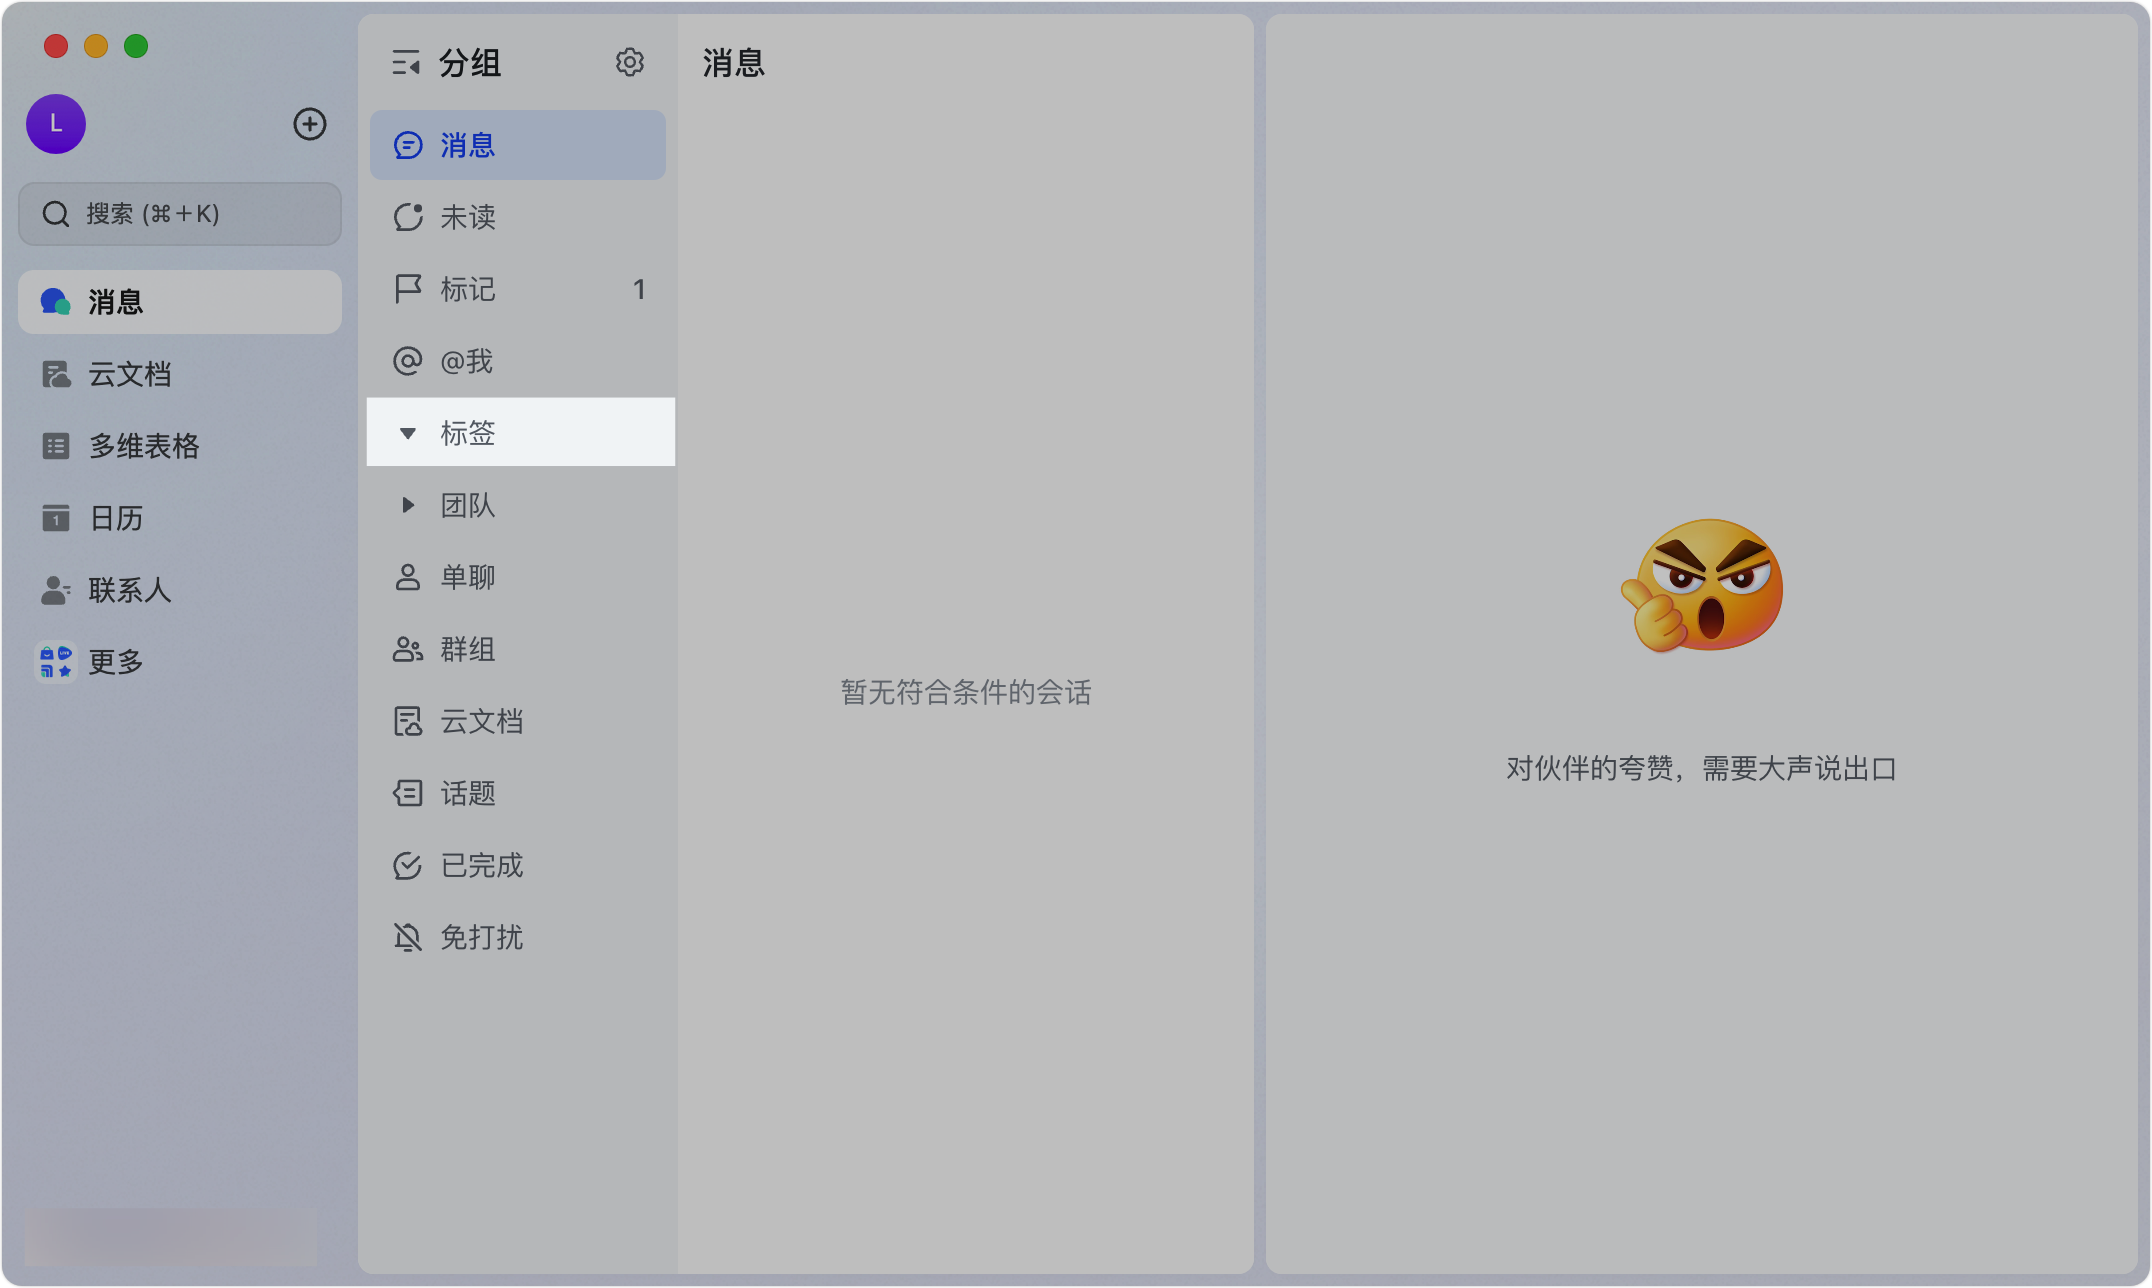The height and width of the screenshot is (1288, 2152).
Task: Show @我 mentions list
Action: tap(466, 361)
